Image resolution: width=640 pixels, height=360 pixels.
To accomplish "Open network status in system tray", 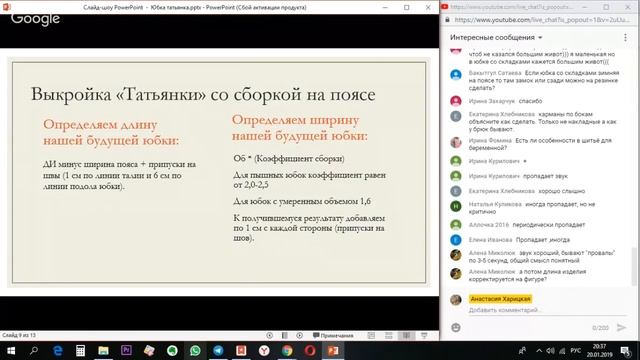I will click(x=562, y=351).
